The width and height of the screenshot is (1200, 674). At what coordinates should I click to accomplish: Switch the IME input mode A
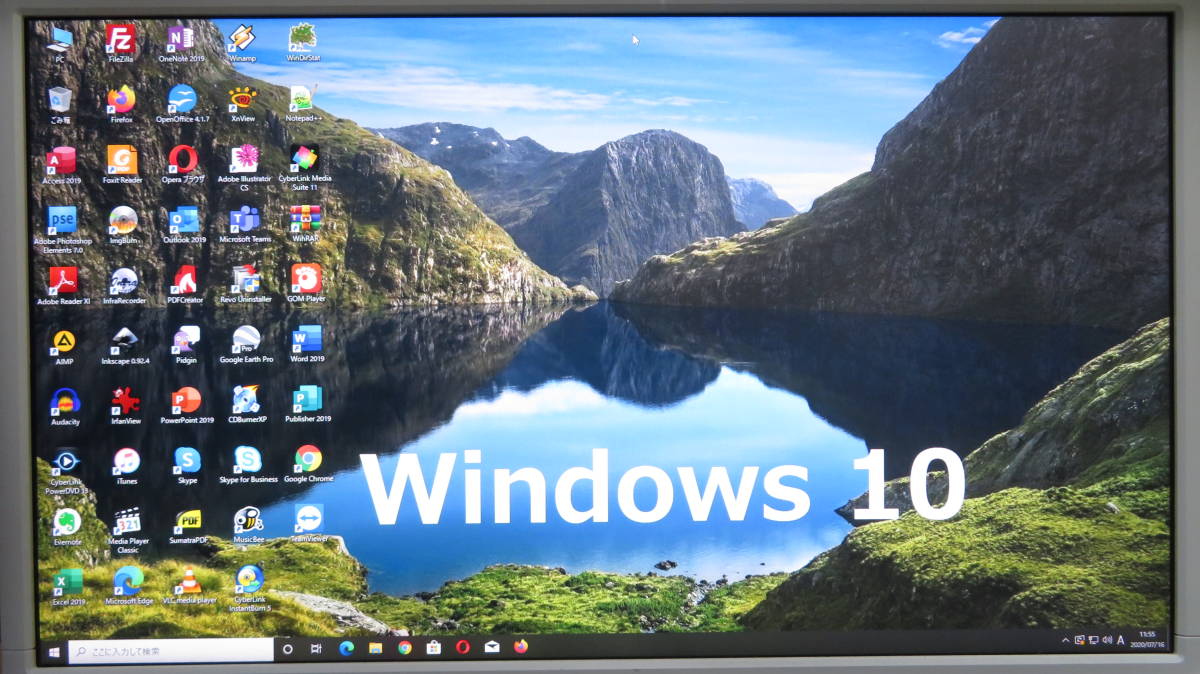click(x=1121, y=639)
